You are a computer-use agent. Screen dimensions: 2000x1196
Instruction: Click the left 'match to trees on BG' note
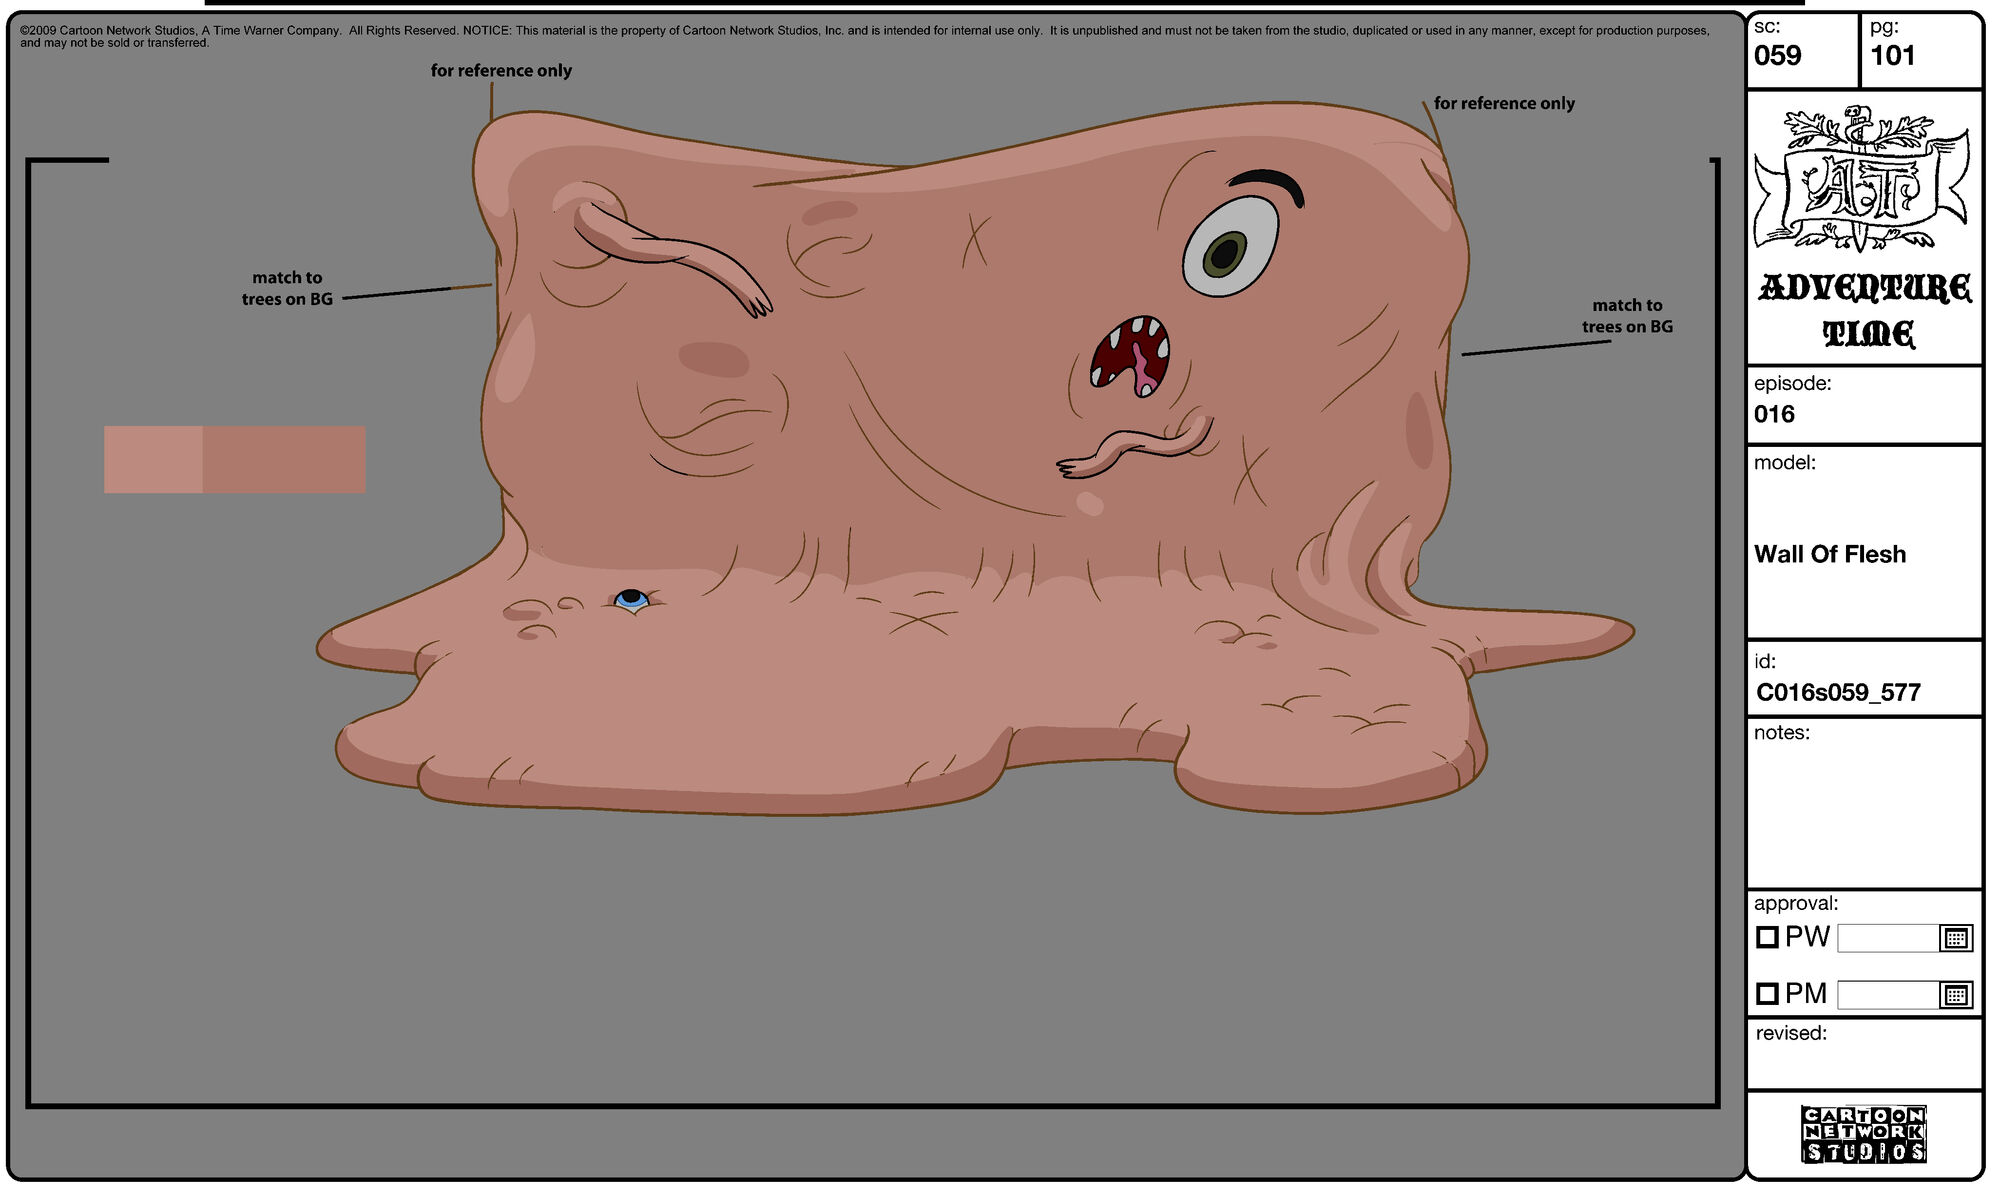[287, 288]
